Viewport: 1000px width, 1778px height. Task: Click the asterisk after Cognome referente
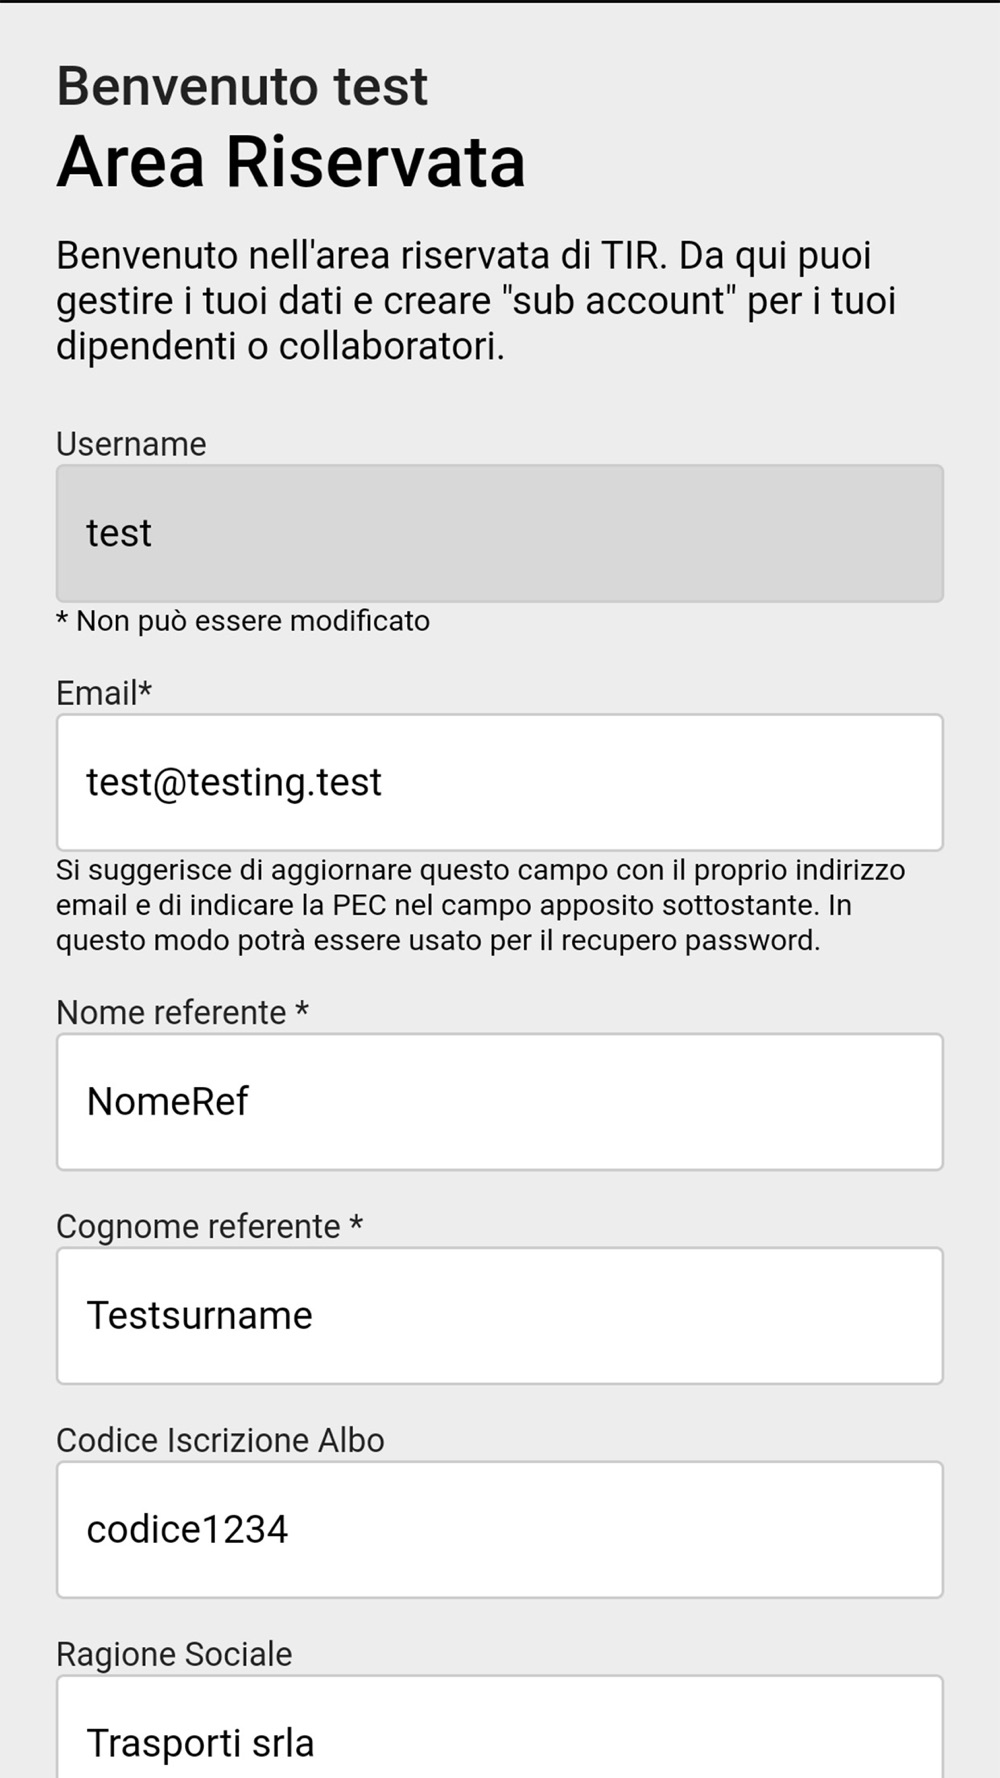pos(356,1223)
